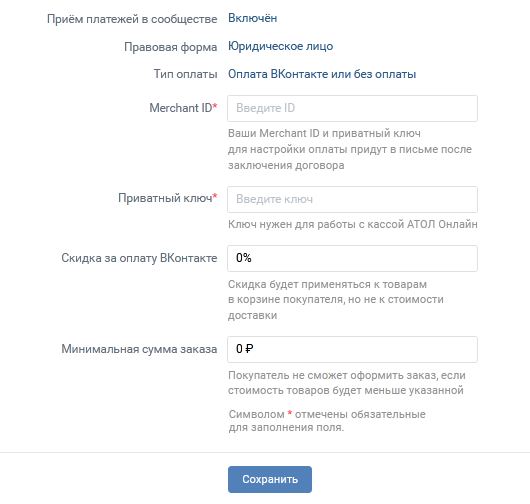Click the 'Введите ключ' private key field
Image resolution: width=530 pixels, height=504 pixels.
coord(352,199)
